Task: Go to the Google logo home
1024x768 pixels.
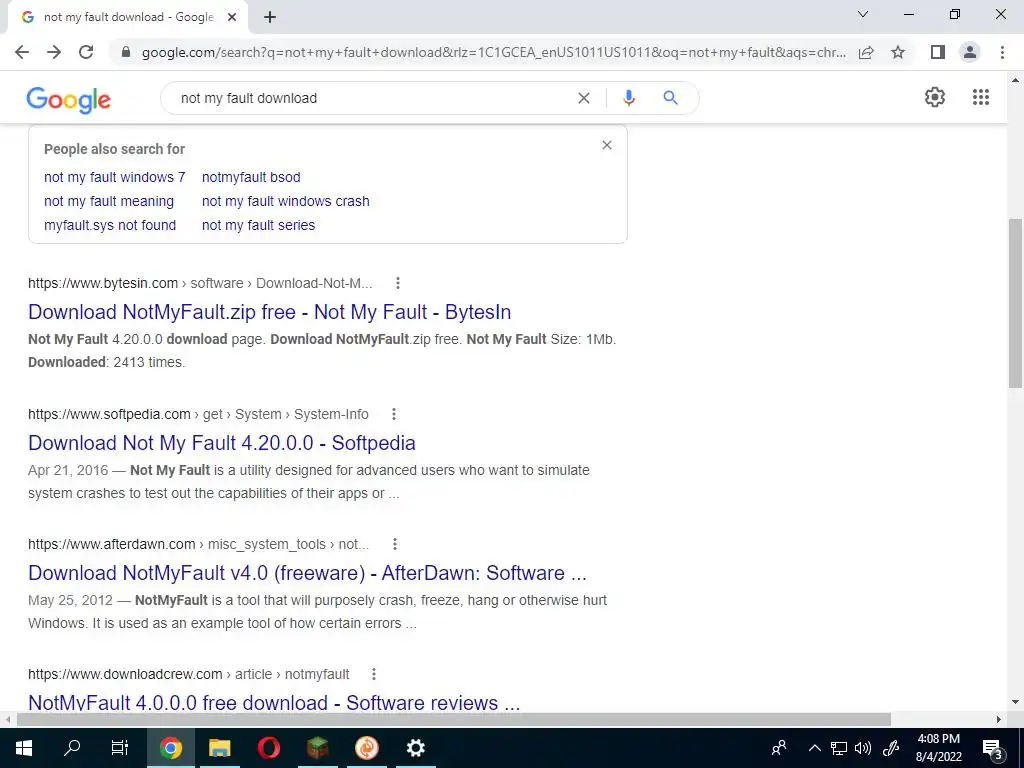Action: [69, 100]
